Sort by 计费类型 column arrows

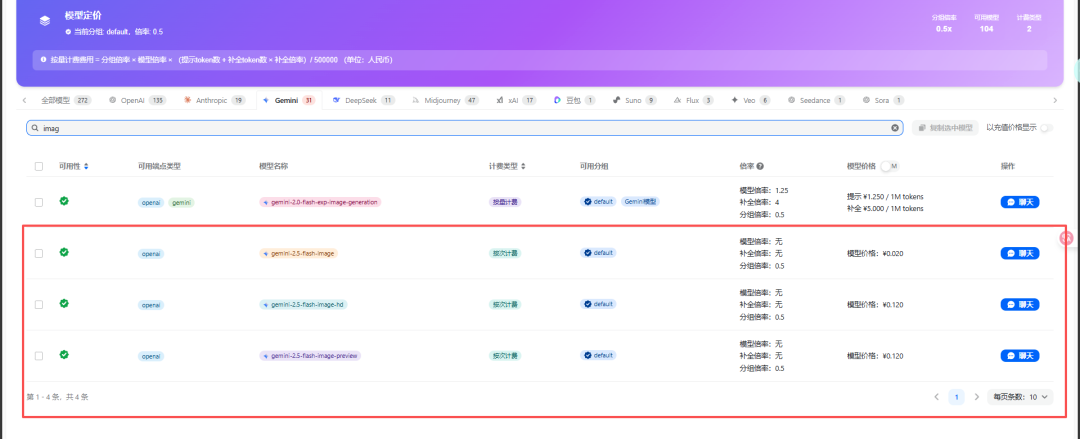523,166
